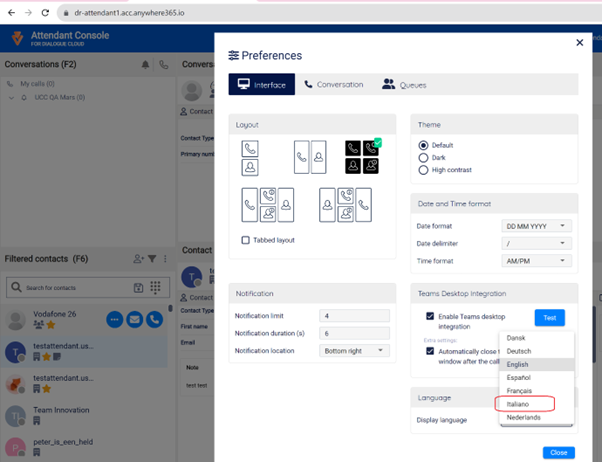602x462 pixels.
Task: Click the blue Test button
Action: click(x=549, y=318)
